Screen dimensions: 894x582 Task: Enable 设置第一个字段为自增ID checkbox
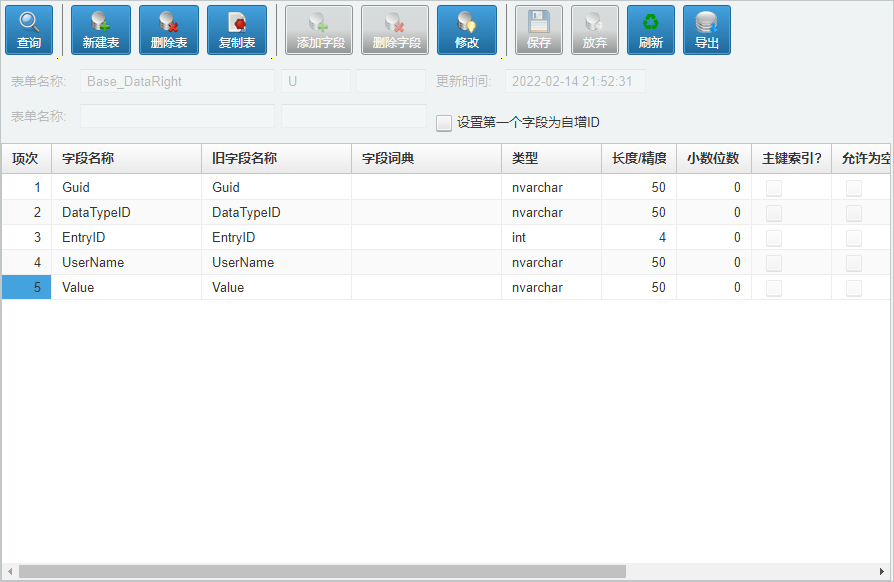444,123
